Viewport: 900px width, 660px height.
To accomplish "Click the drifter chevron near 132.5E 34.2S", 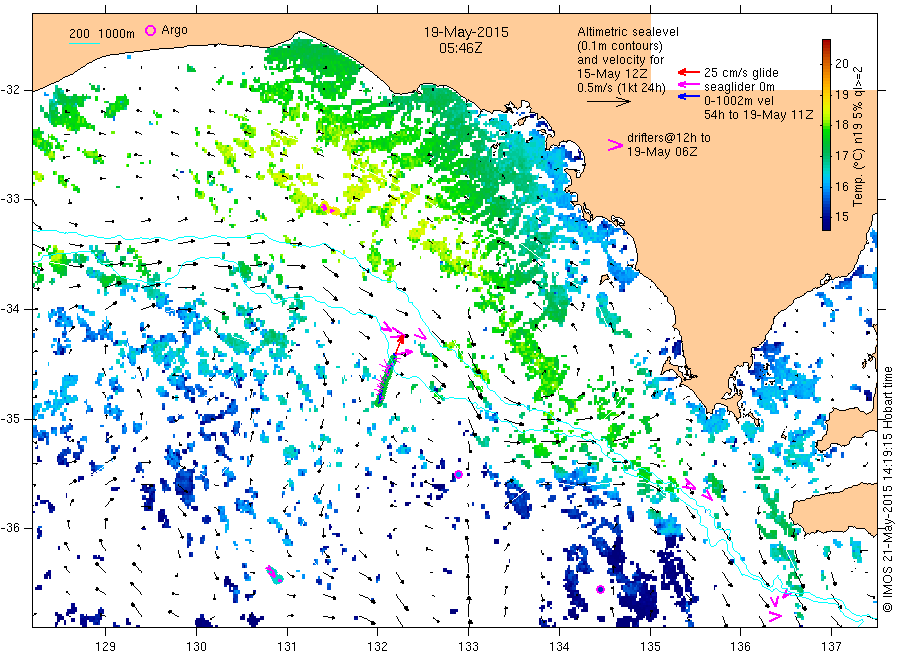I will (421, 333).
